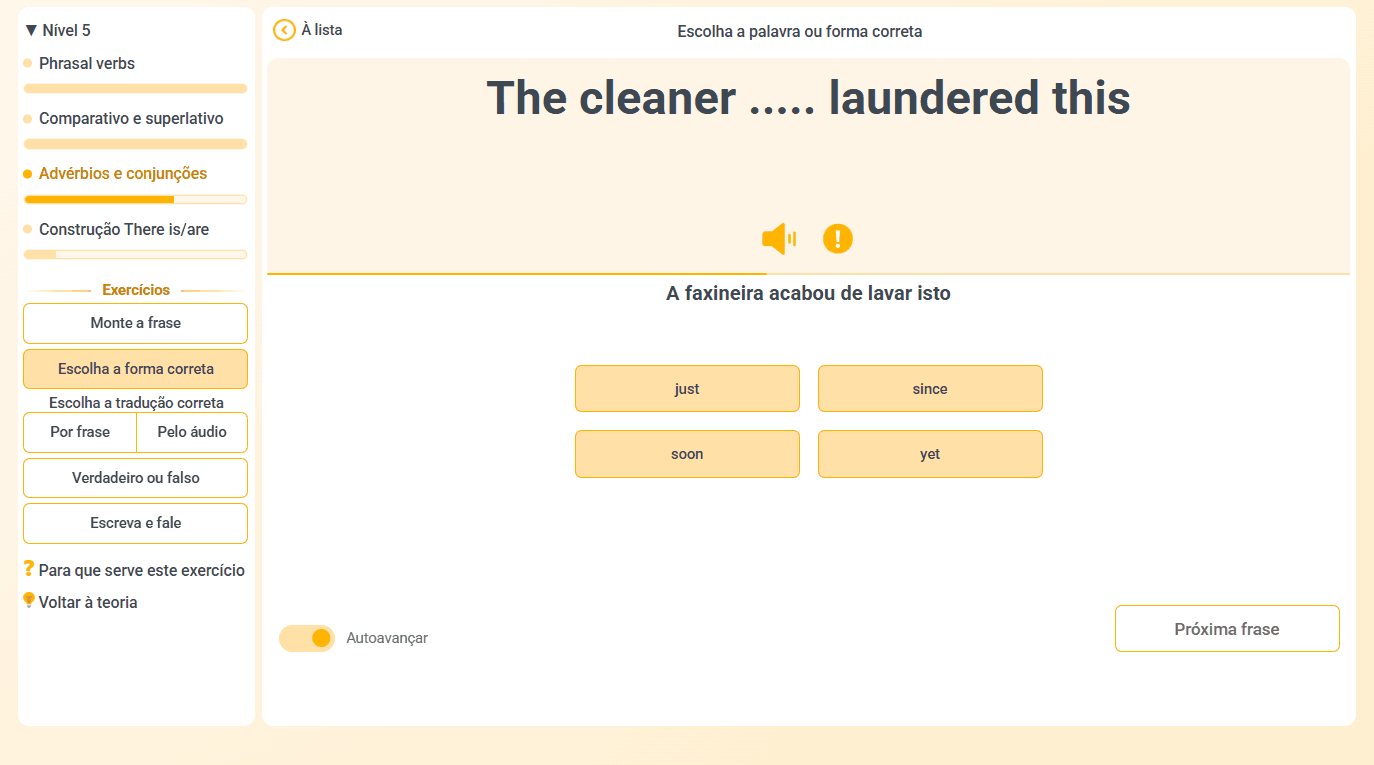Select Escolha a forma correta exercise
Viewport: 1374px width, 765px height.
[135, 369]
